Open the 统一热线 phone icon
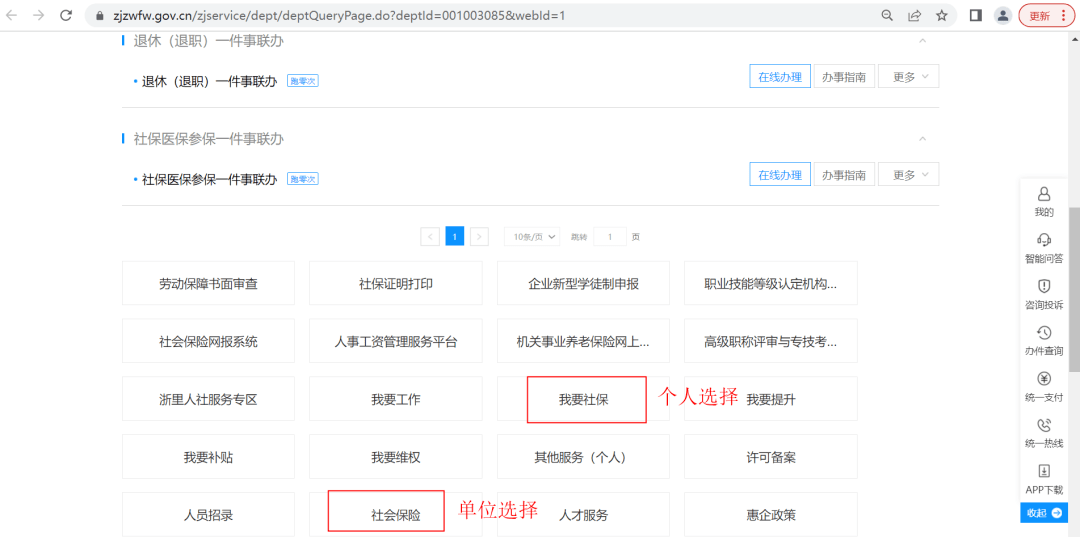This screenshot has width=1080, height=537. pyautogui.click(x=1044, y=425)
